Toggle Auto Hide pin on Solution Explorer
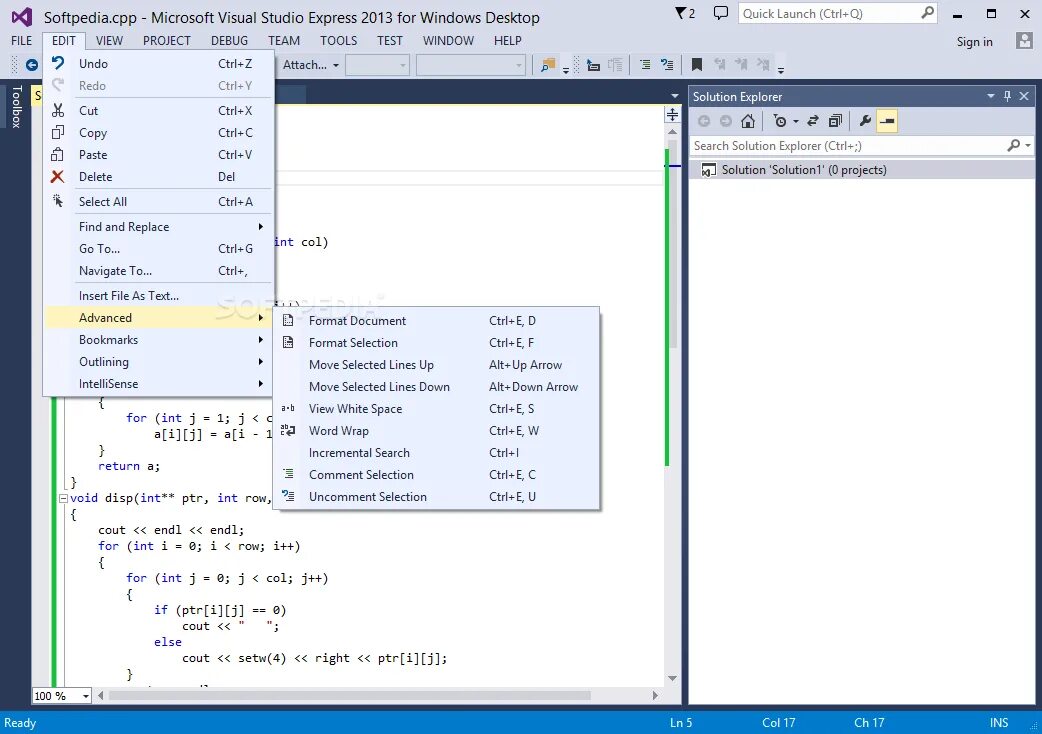Image resolution: width=1042 pixels, height=734 pixels. pos(1007,96)
